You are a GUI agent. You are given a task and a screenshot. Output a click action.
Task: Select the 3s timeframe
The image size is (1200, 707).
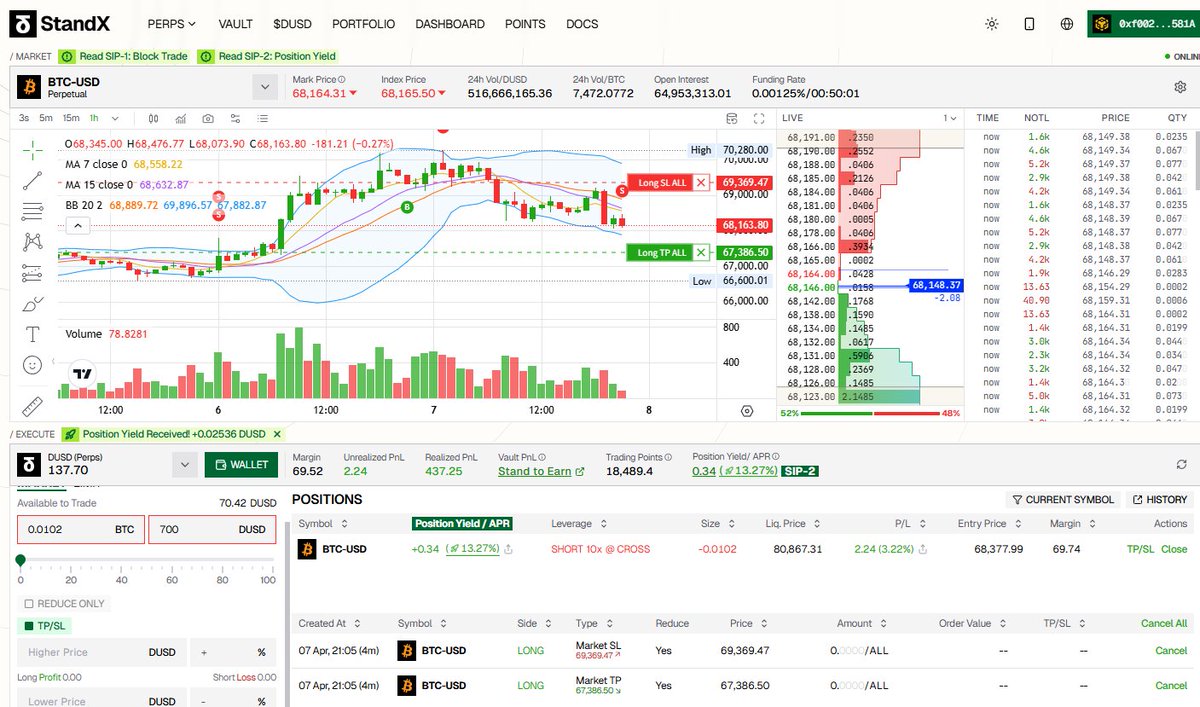coord(24,118)
